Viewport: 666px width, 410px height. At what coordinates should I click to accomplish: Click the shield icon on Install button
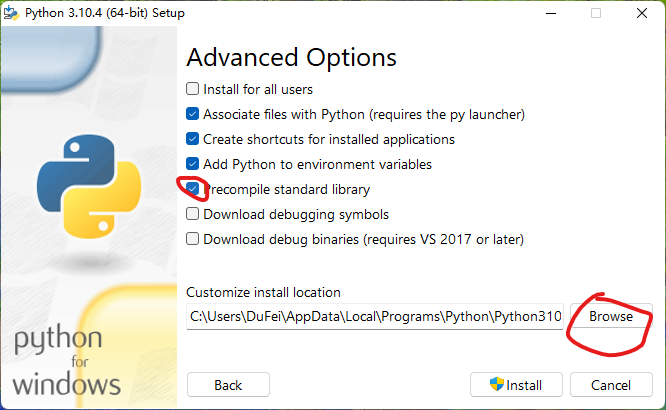pos(496,385)
